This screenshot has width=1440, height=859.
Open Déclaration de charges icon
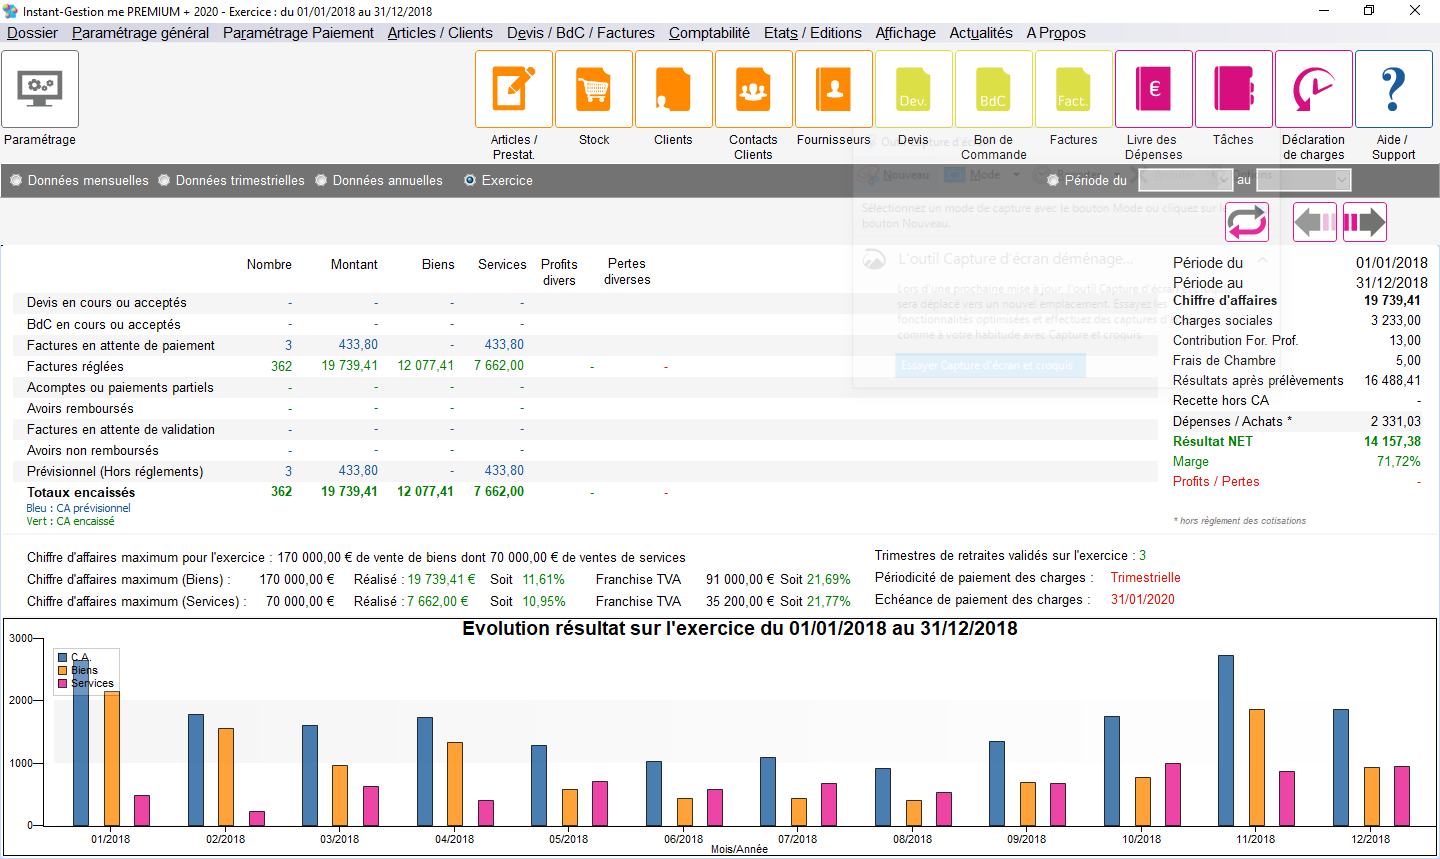click(1314, 89)
